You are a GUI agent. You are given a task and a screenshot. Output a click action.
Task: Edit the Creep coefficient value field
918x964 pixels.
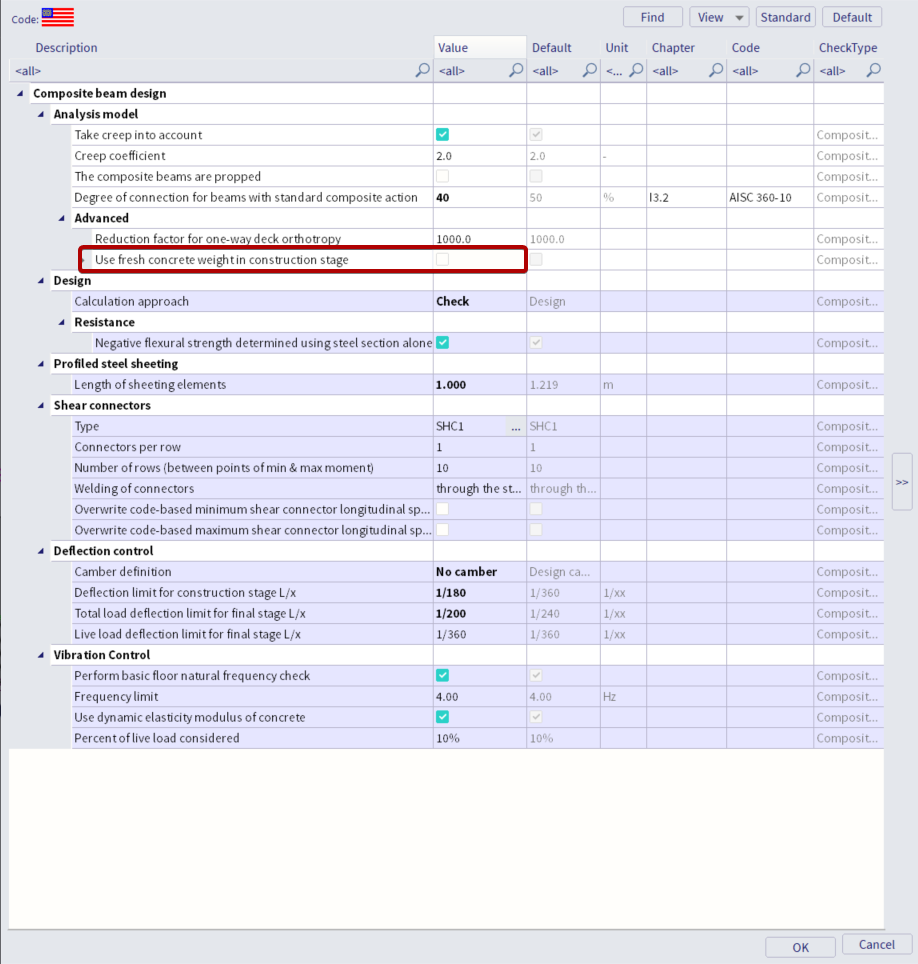click(480, 156)
